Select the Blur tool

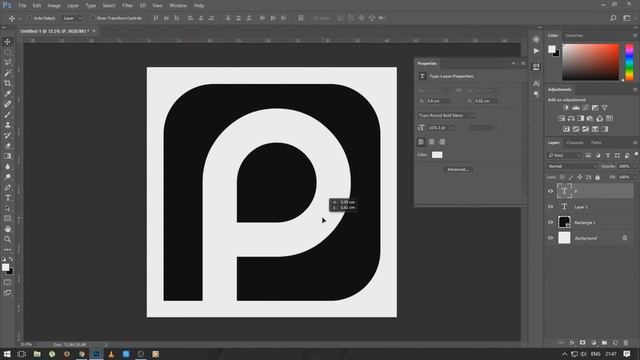[x=7, y=167]
